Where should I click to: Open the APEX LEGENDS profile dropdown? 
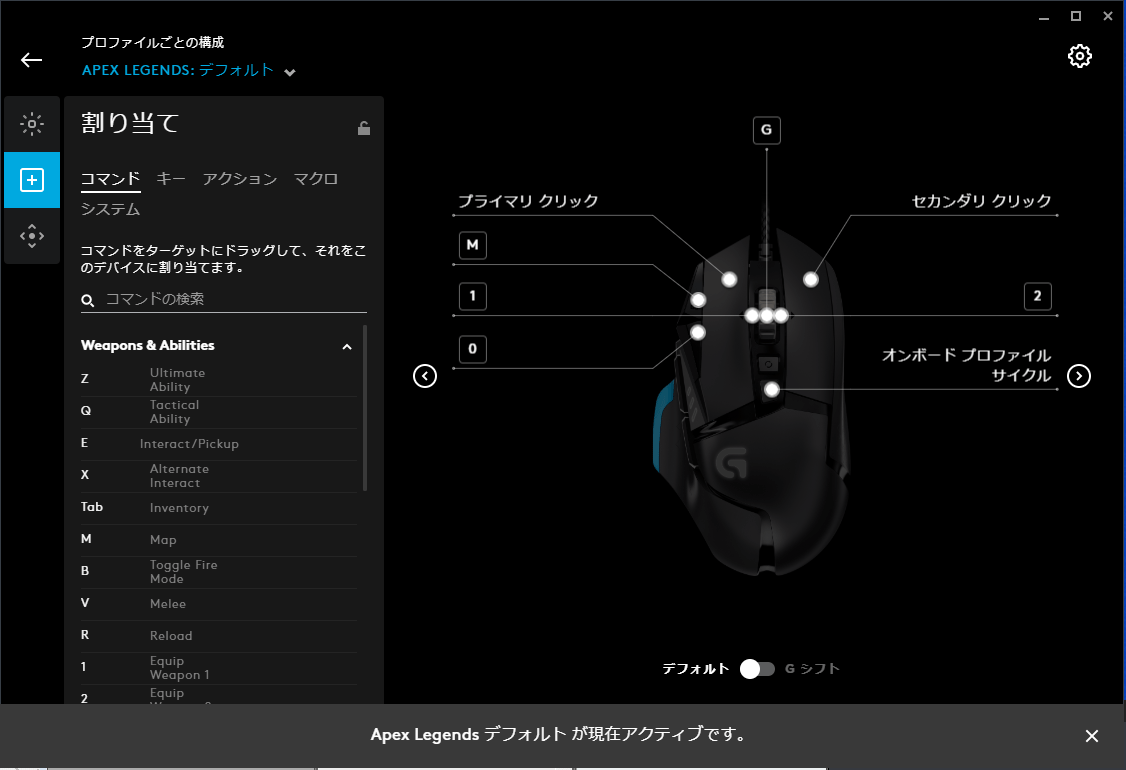pyautogui.click(x=290, y=72)
